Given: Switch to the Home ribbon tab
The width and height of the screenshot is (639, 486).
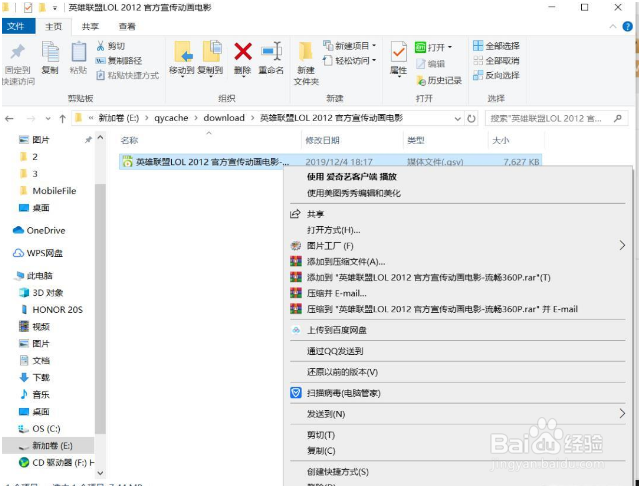Looking at the screenshot, I should [x=53, y=26].
